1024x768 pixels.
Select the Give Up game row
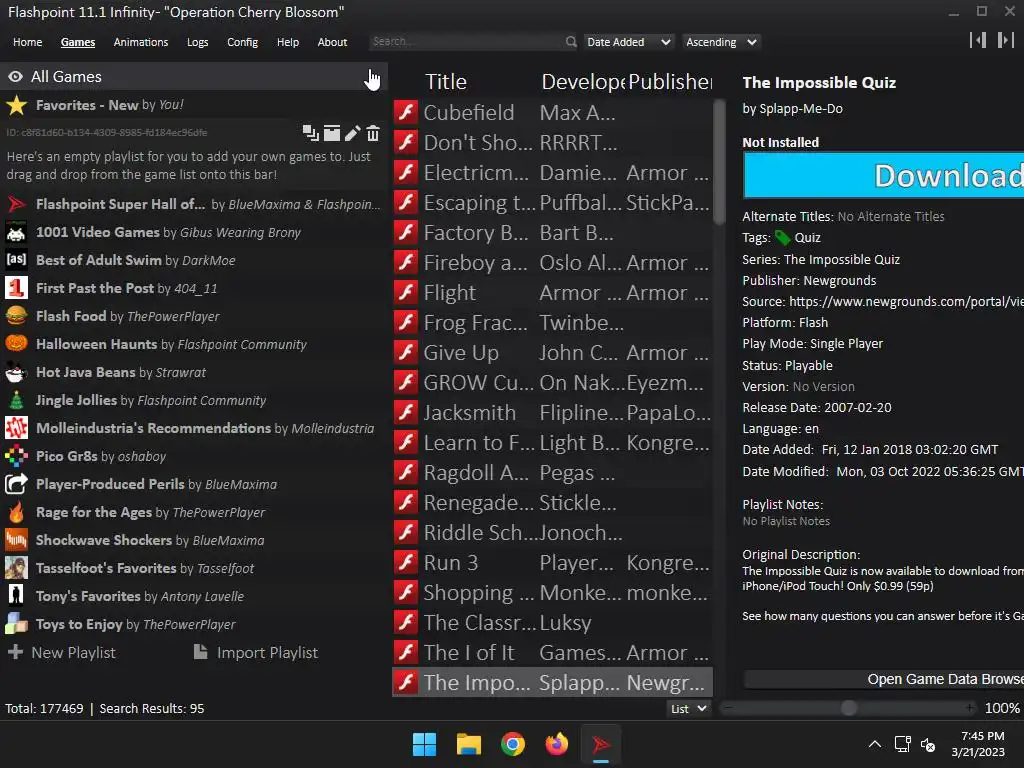tap(552, 353)
